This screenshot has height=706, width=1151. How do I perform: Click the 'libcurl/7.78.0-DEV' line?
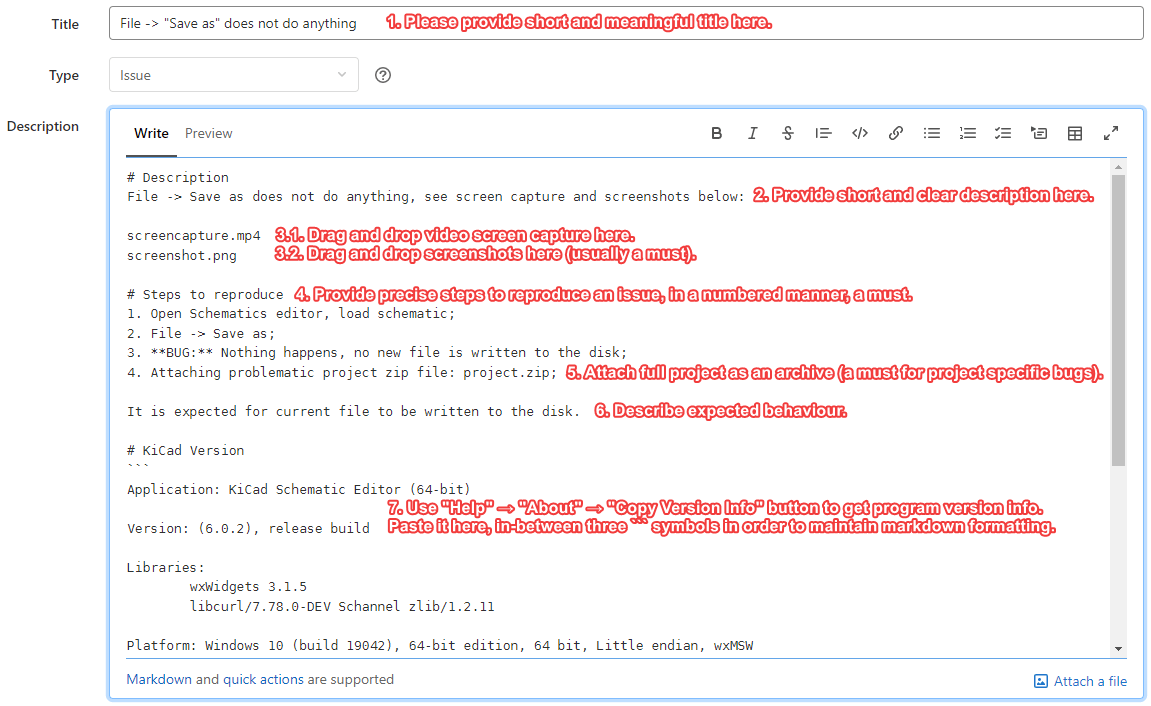pos(342,607)
